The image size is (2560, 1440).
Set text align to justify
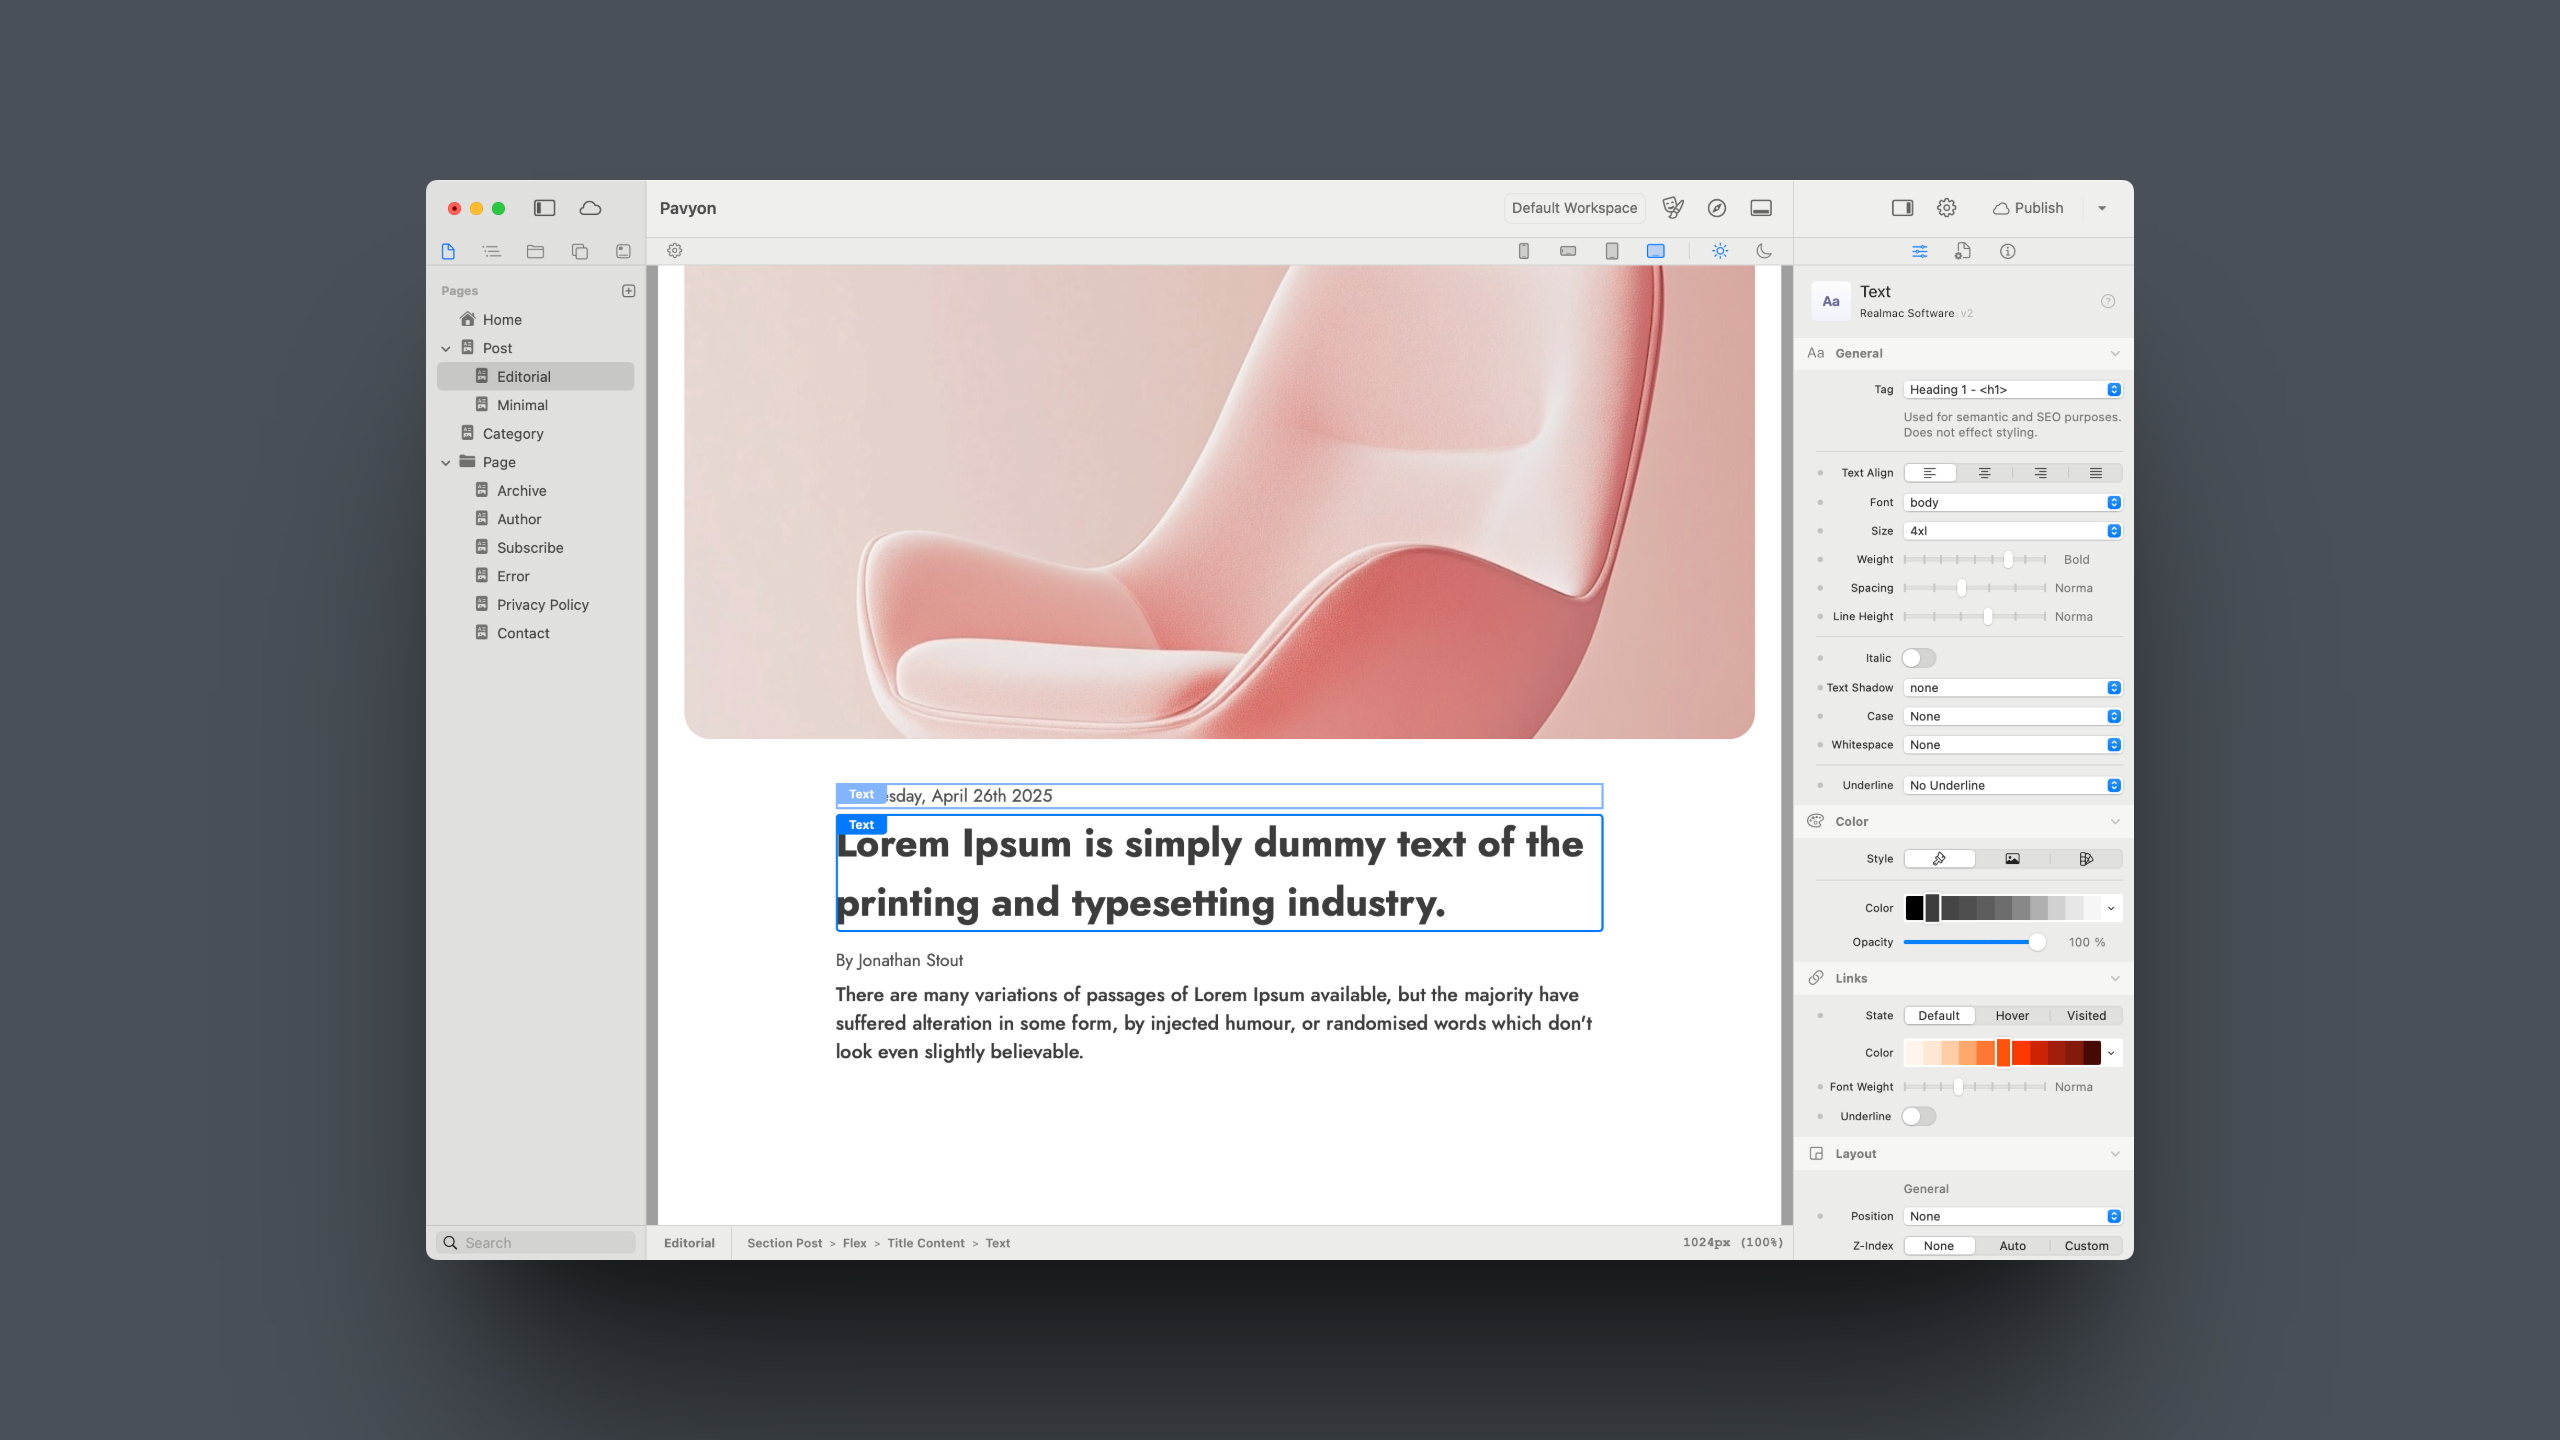tap(2095, 473)
